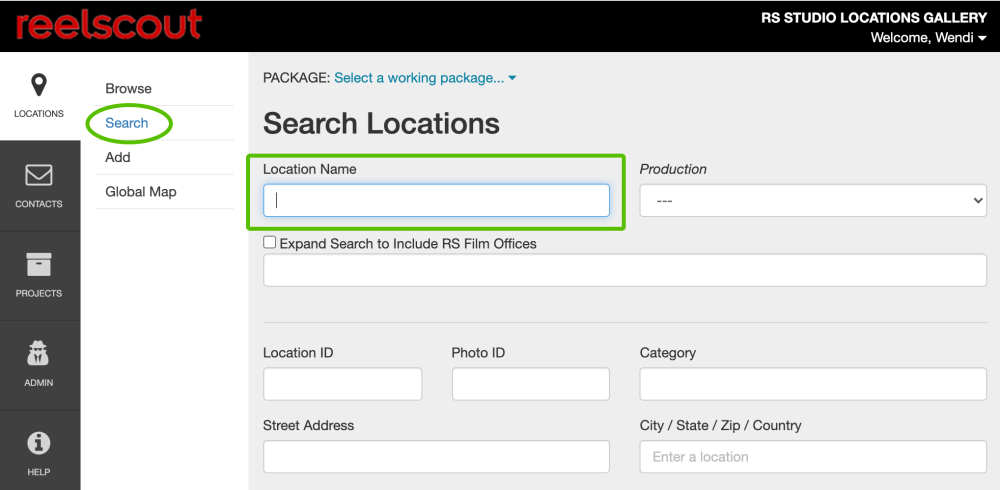Open the Welcome, Wendi user menu

929,38
